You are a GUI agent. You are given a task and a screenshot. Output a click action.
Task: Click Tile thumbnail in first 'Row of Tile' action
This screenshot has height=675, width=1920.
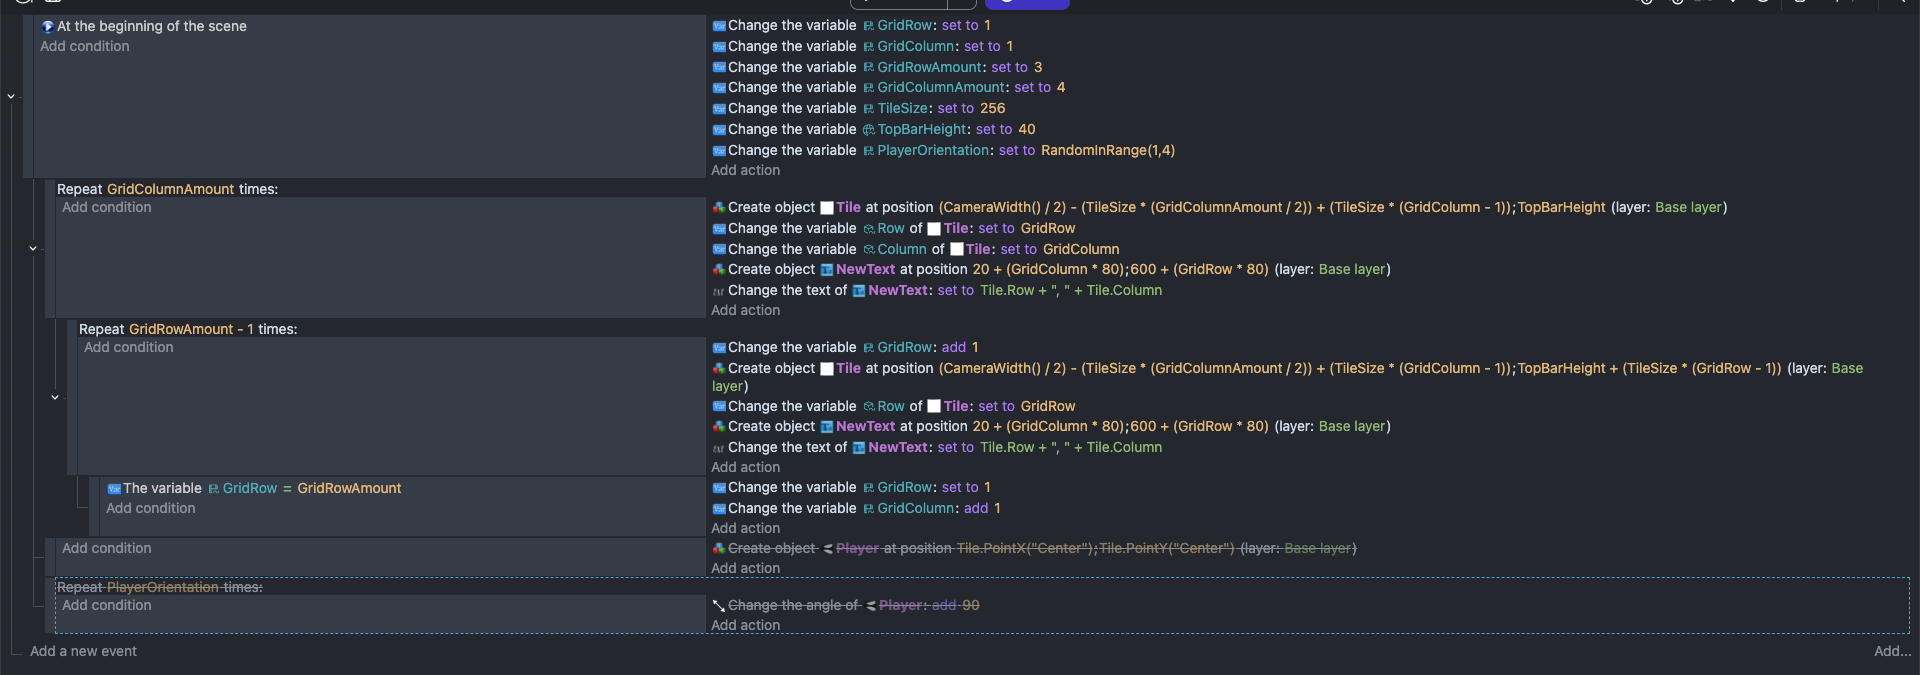tap(934, 229)
